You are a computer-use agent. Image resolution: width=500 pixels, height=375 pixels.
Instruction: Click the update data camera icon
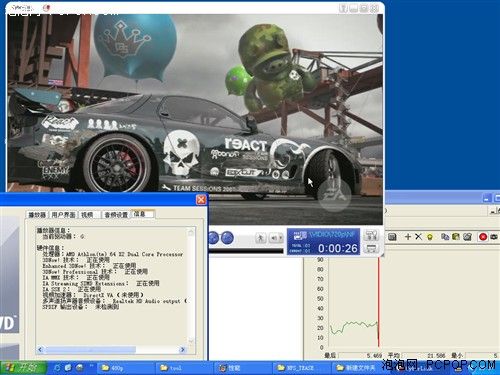point(494,237)
